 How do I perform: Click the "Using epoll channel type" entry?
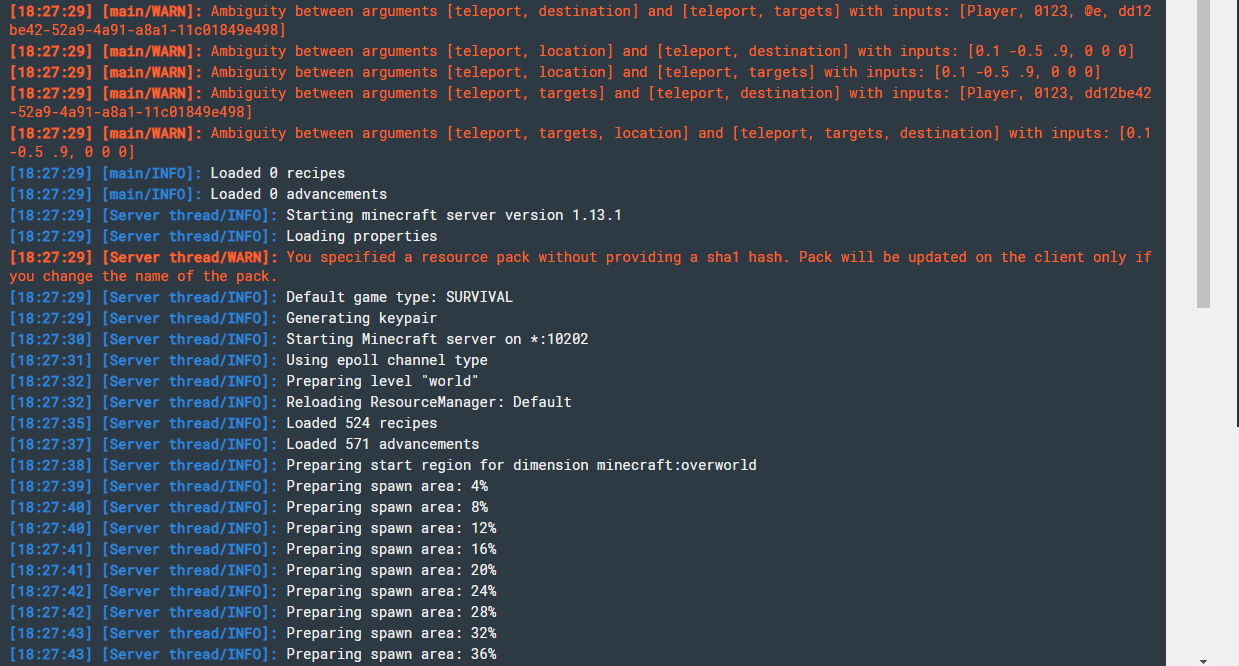[x=248, y=360]
